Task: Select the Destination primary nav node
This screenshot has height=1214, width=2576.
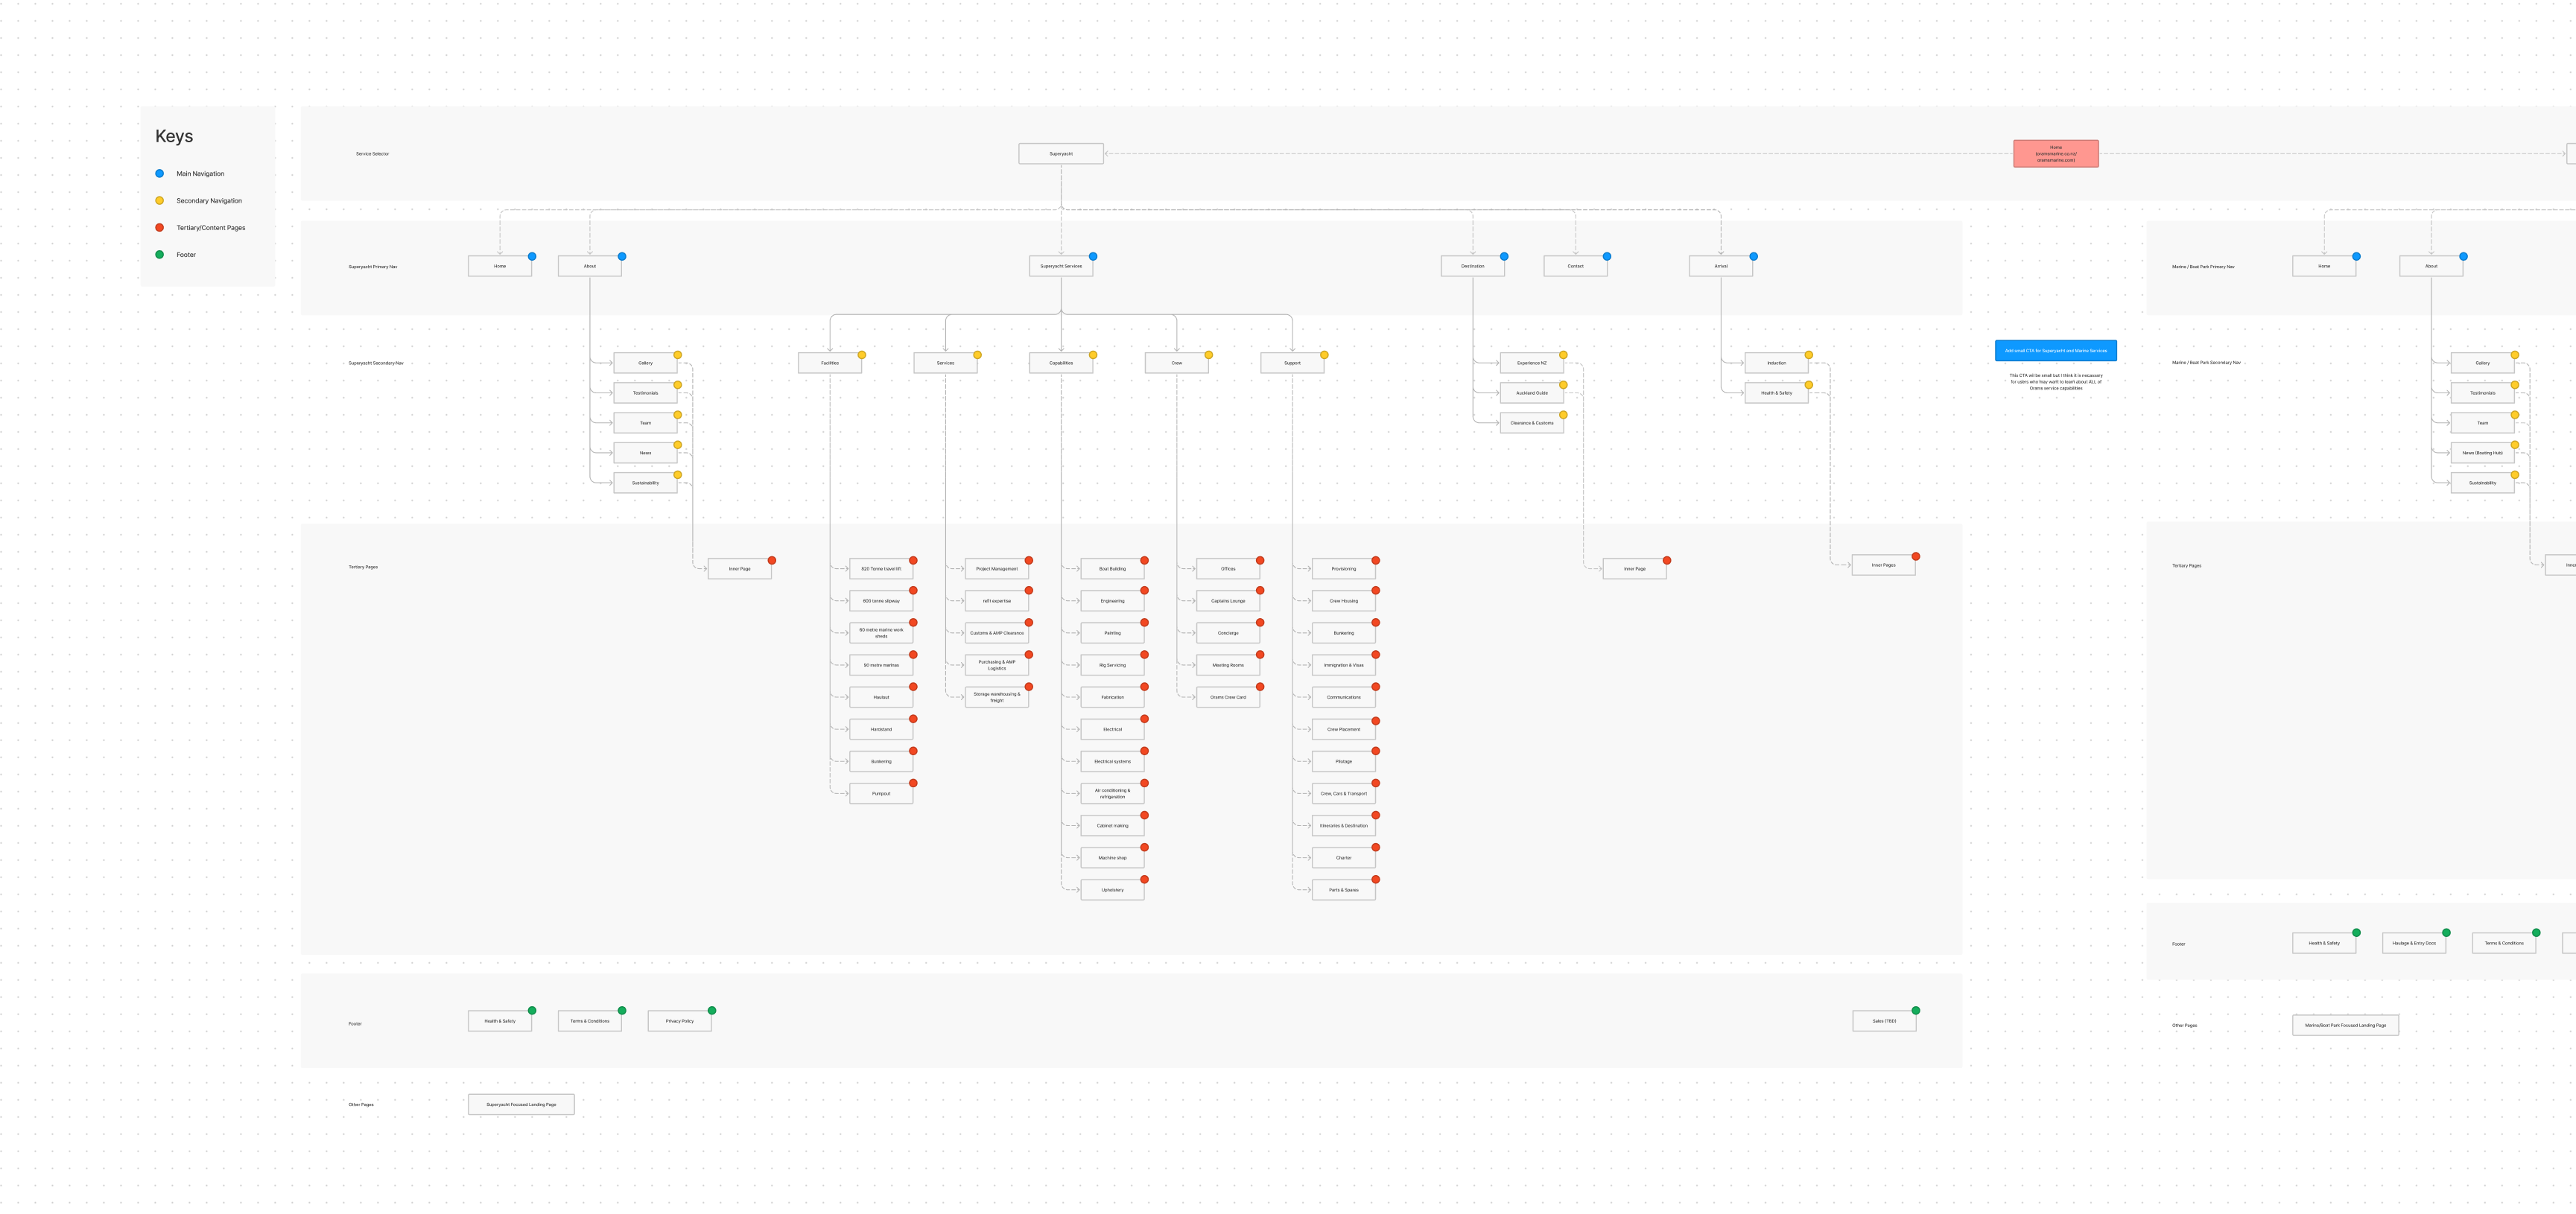Action: (x=1472, y=267)
